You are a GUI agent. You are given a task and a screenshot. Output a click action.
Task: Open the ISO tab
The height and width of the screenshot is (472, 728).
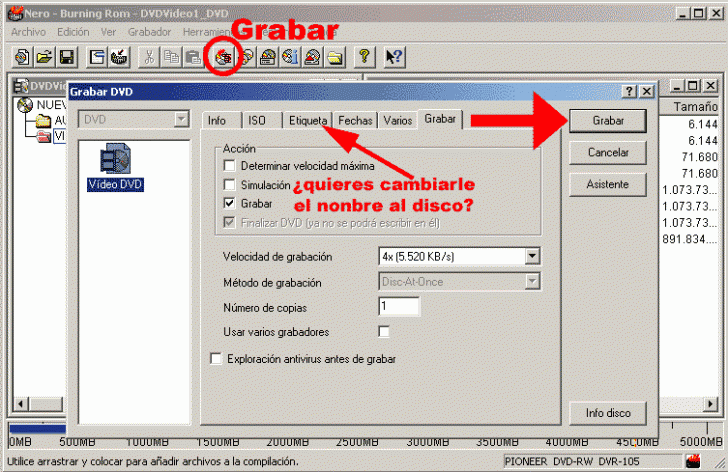pyautogui.click(x=257, y=120)
